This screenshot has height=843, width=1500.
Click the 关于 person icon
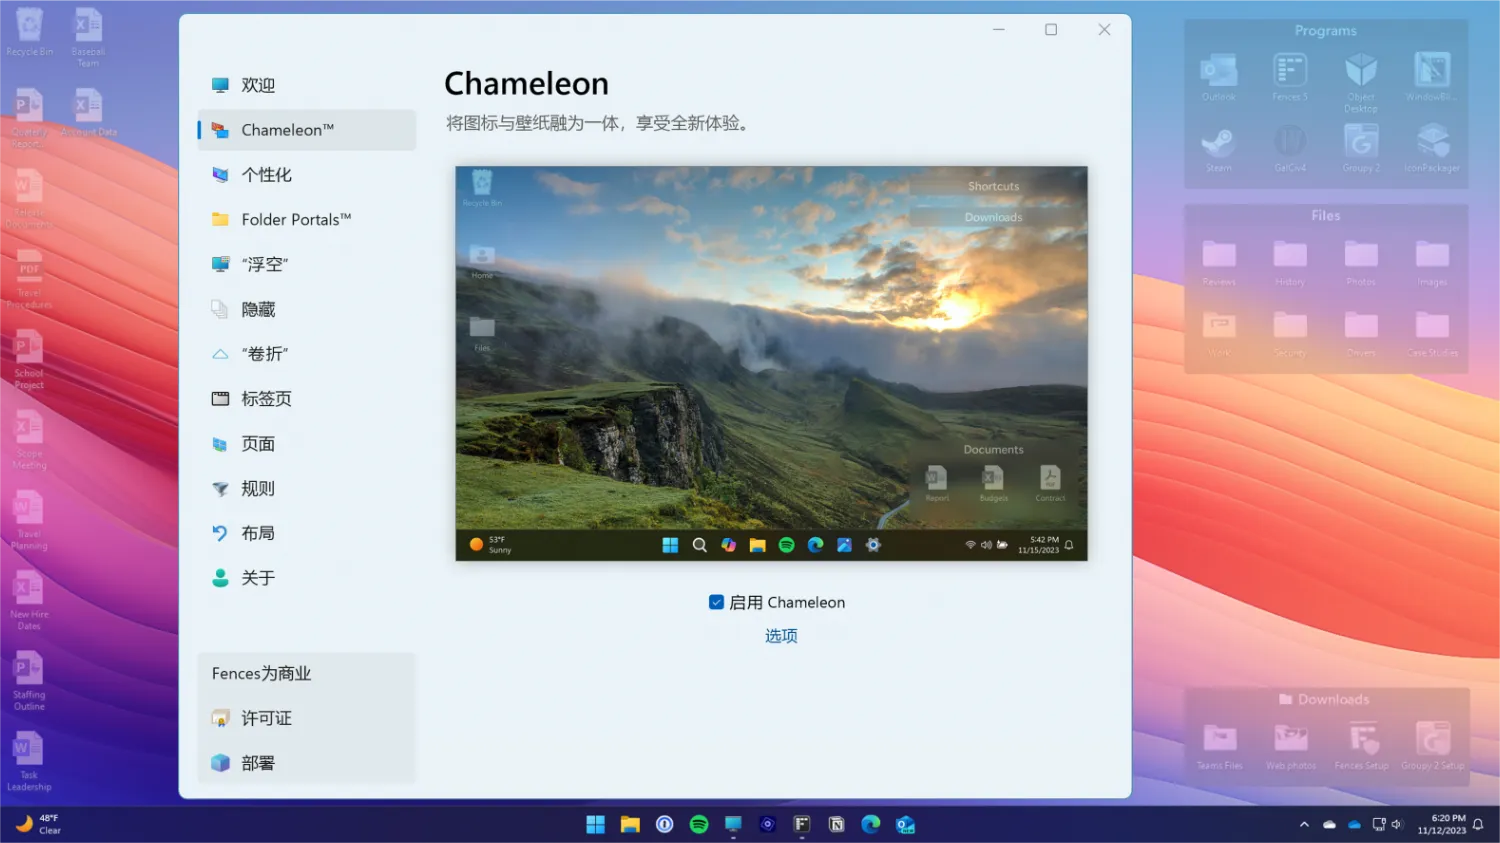point(220,578)
